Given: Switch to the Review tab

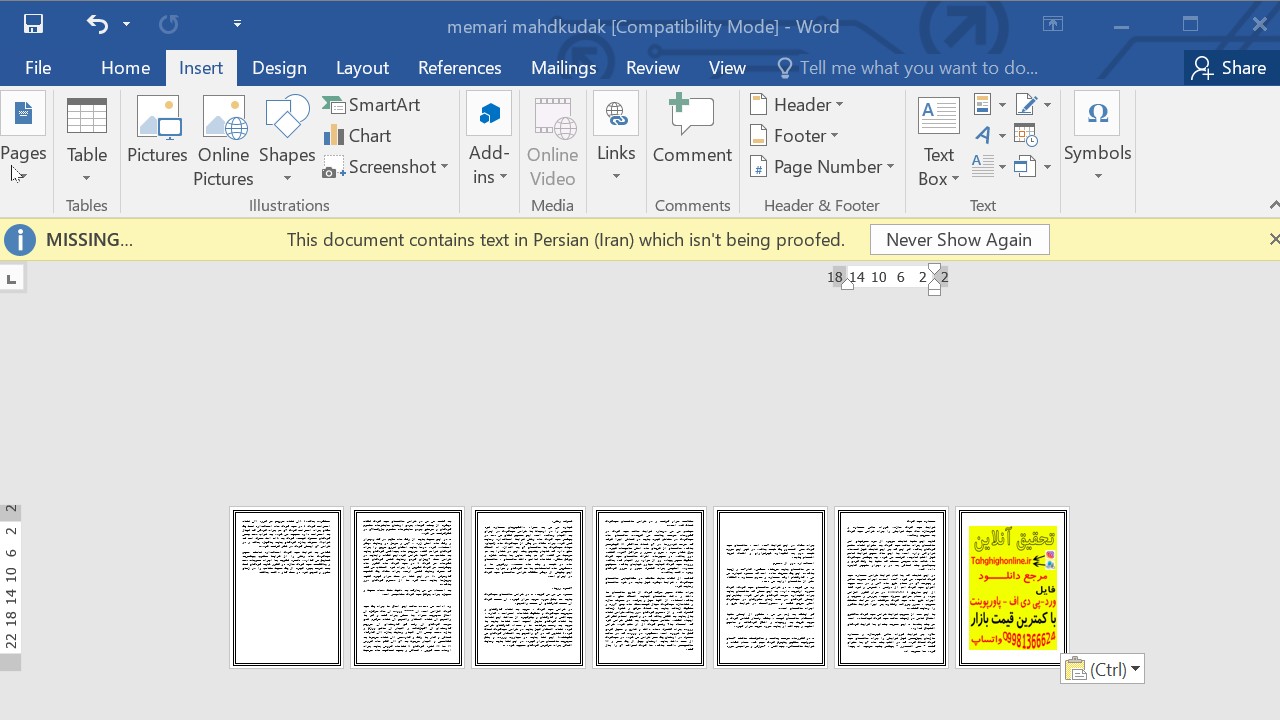Looking at the screenshot, I should (653, 68).
